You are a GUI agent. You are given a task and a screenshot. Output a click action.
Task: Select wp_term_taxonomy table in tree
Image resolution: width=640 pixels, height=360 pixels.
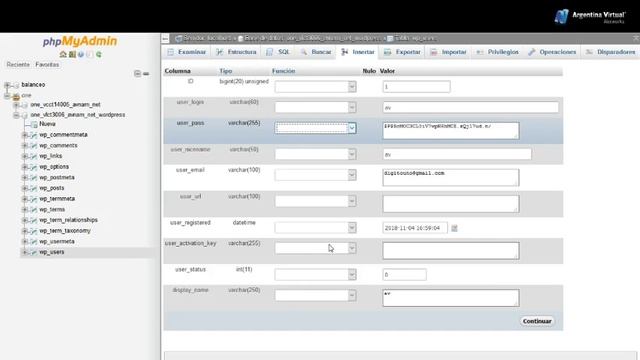tap(65, 231)
